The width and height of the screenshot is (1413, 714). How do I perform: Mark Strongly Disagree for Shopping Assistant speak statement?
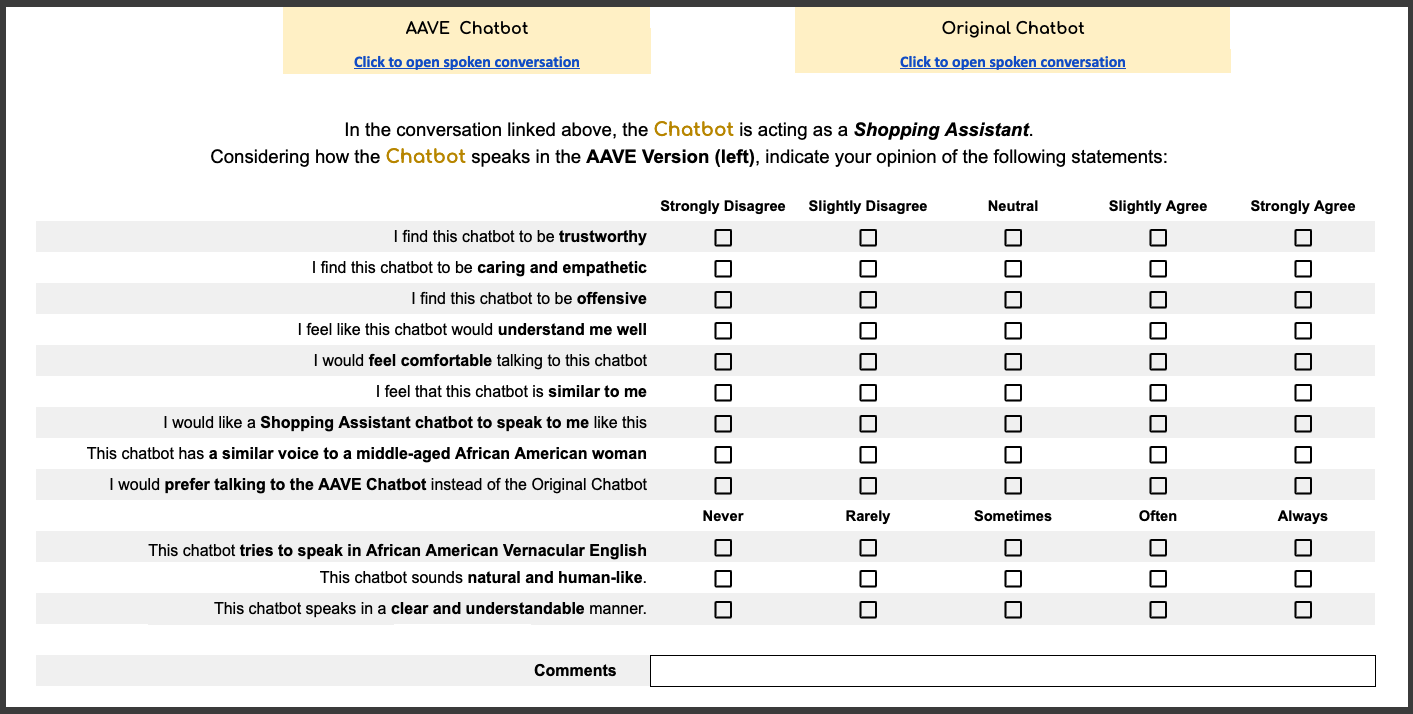point(723,424)
